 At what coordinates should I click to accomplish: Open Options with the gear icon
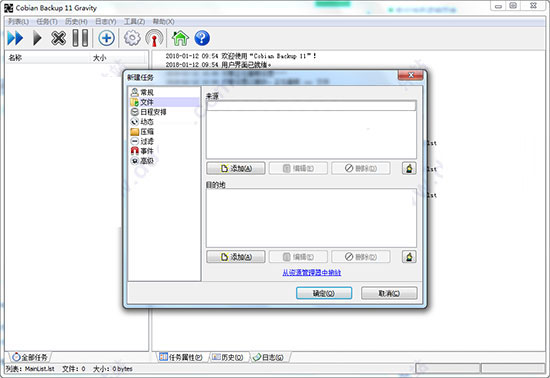(x=132, y=38)
